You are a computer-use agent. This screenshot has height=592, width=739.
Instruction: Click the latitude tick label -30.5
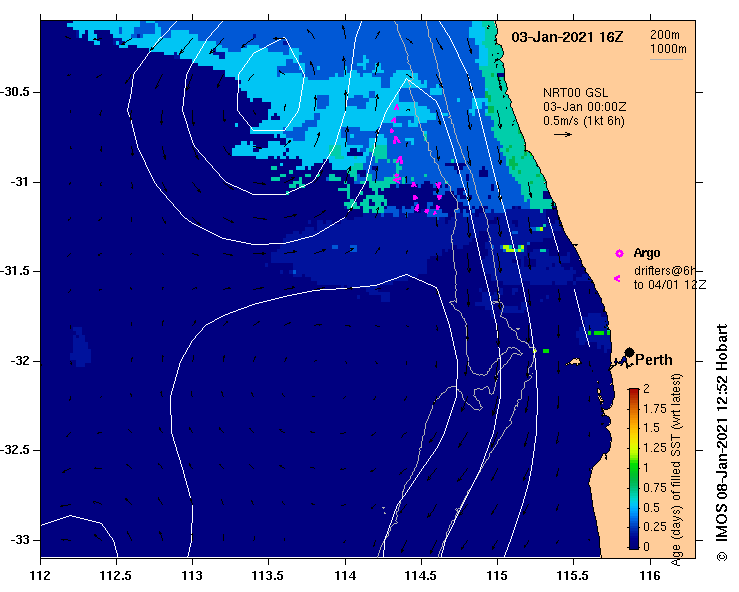click(x=15, y=92)
